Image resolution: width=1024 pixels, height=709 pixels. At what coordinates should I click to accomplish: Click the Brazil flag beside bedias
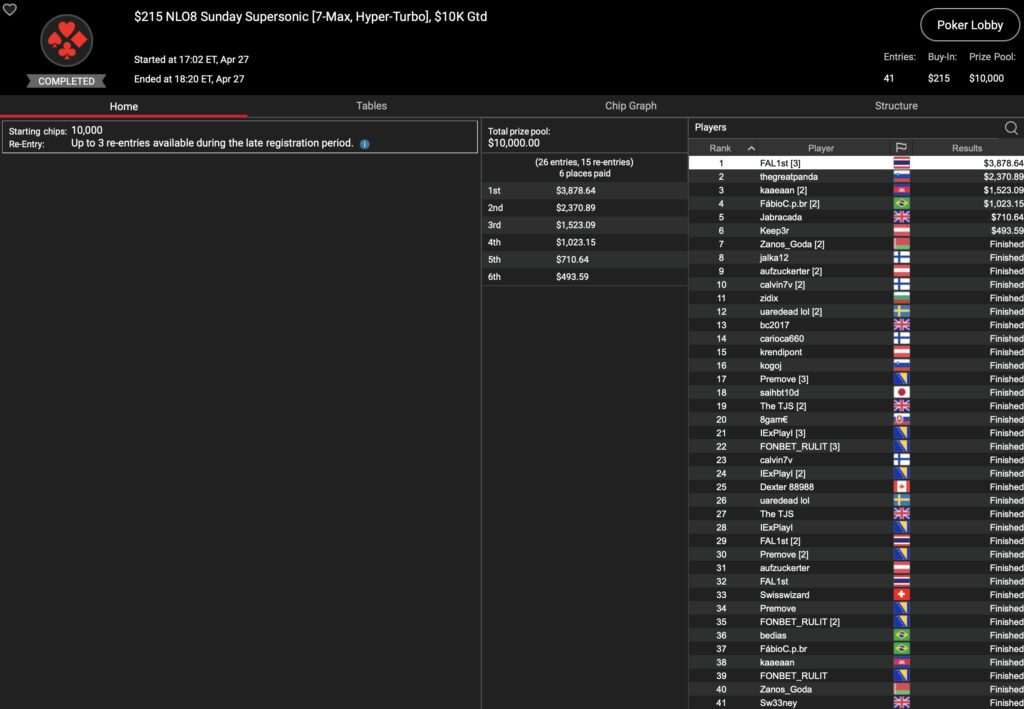(x=901, y=635)
